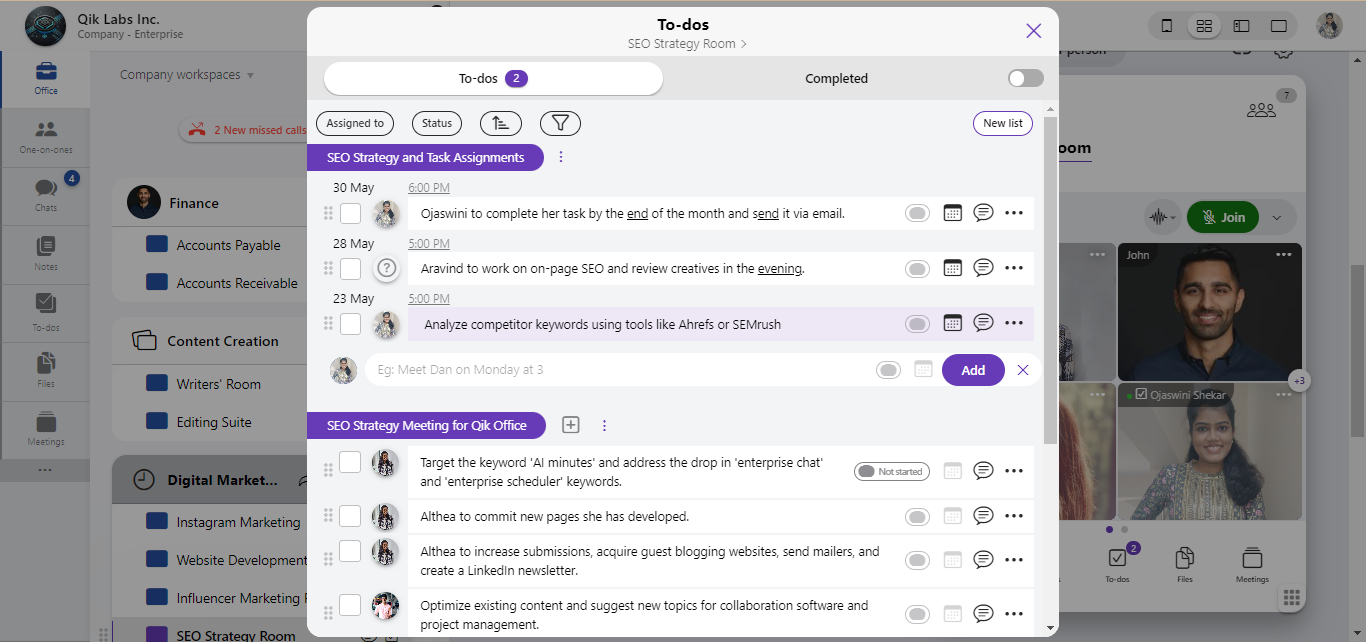This screenshot has height=642, width=1366.
Task: Open the Assigned to filter dropdown
Action: 355,123
